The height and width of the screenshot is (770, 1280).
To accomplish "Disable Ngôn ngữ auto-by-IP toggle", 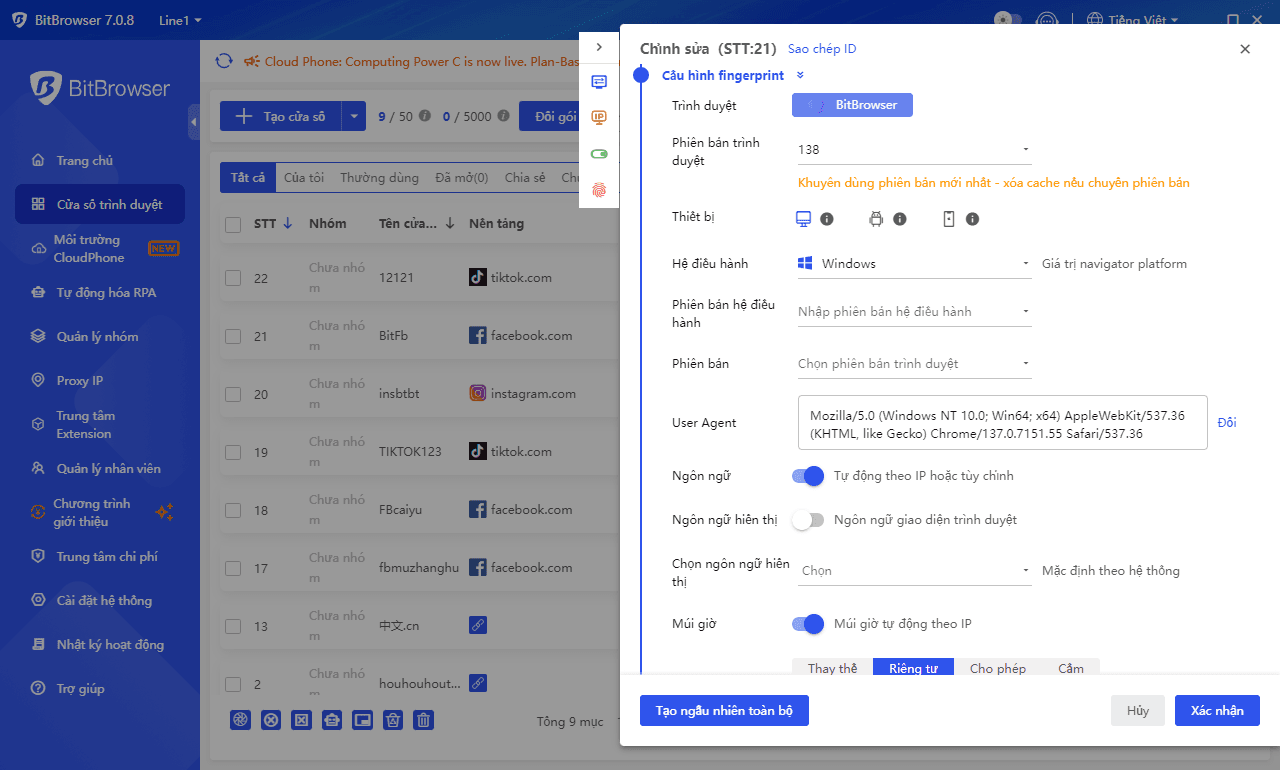I will tap(807, 476).
